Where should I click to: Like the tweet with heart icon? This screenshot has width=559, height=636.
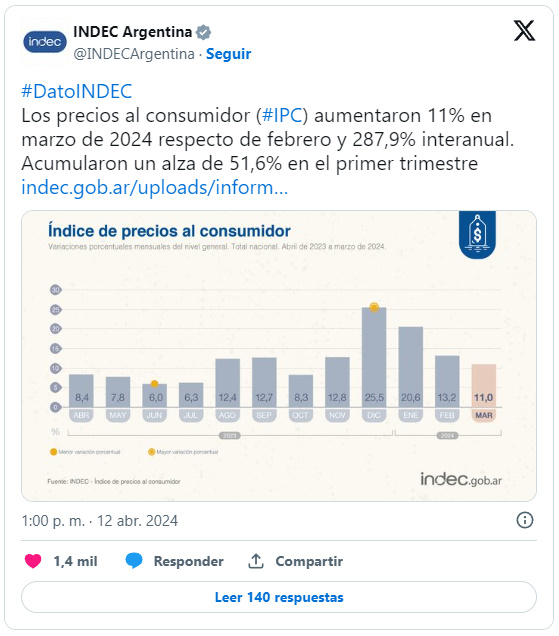click(33, 561)
